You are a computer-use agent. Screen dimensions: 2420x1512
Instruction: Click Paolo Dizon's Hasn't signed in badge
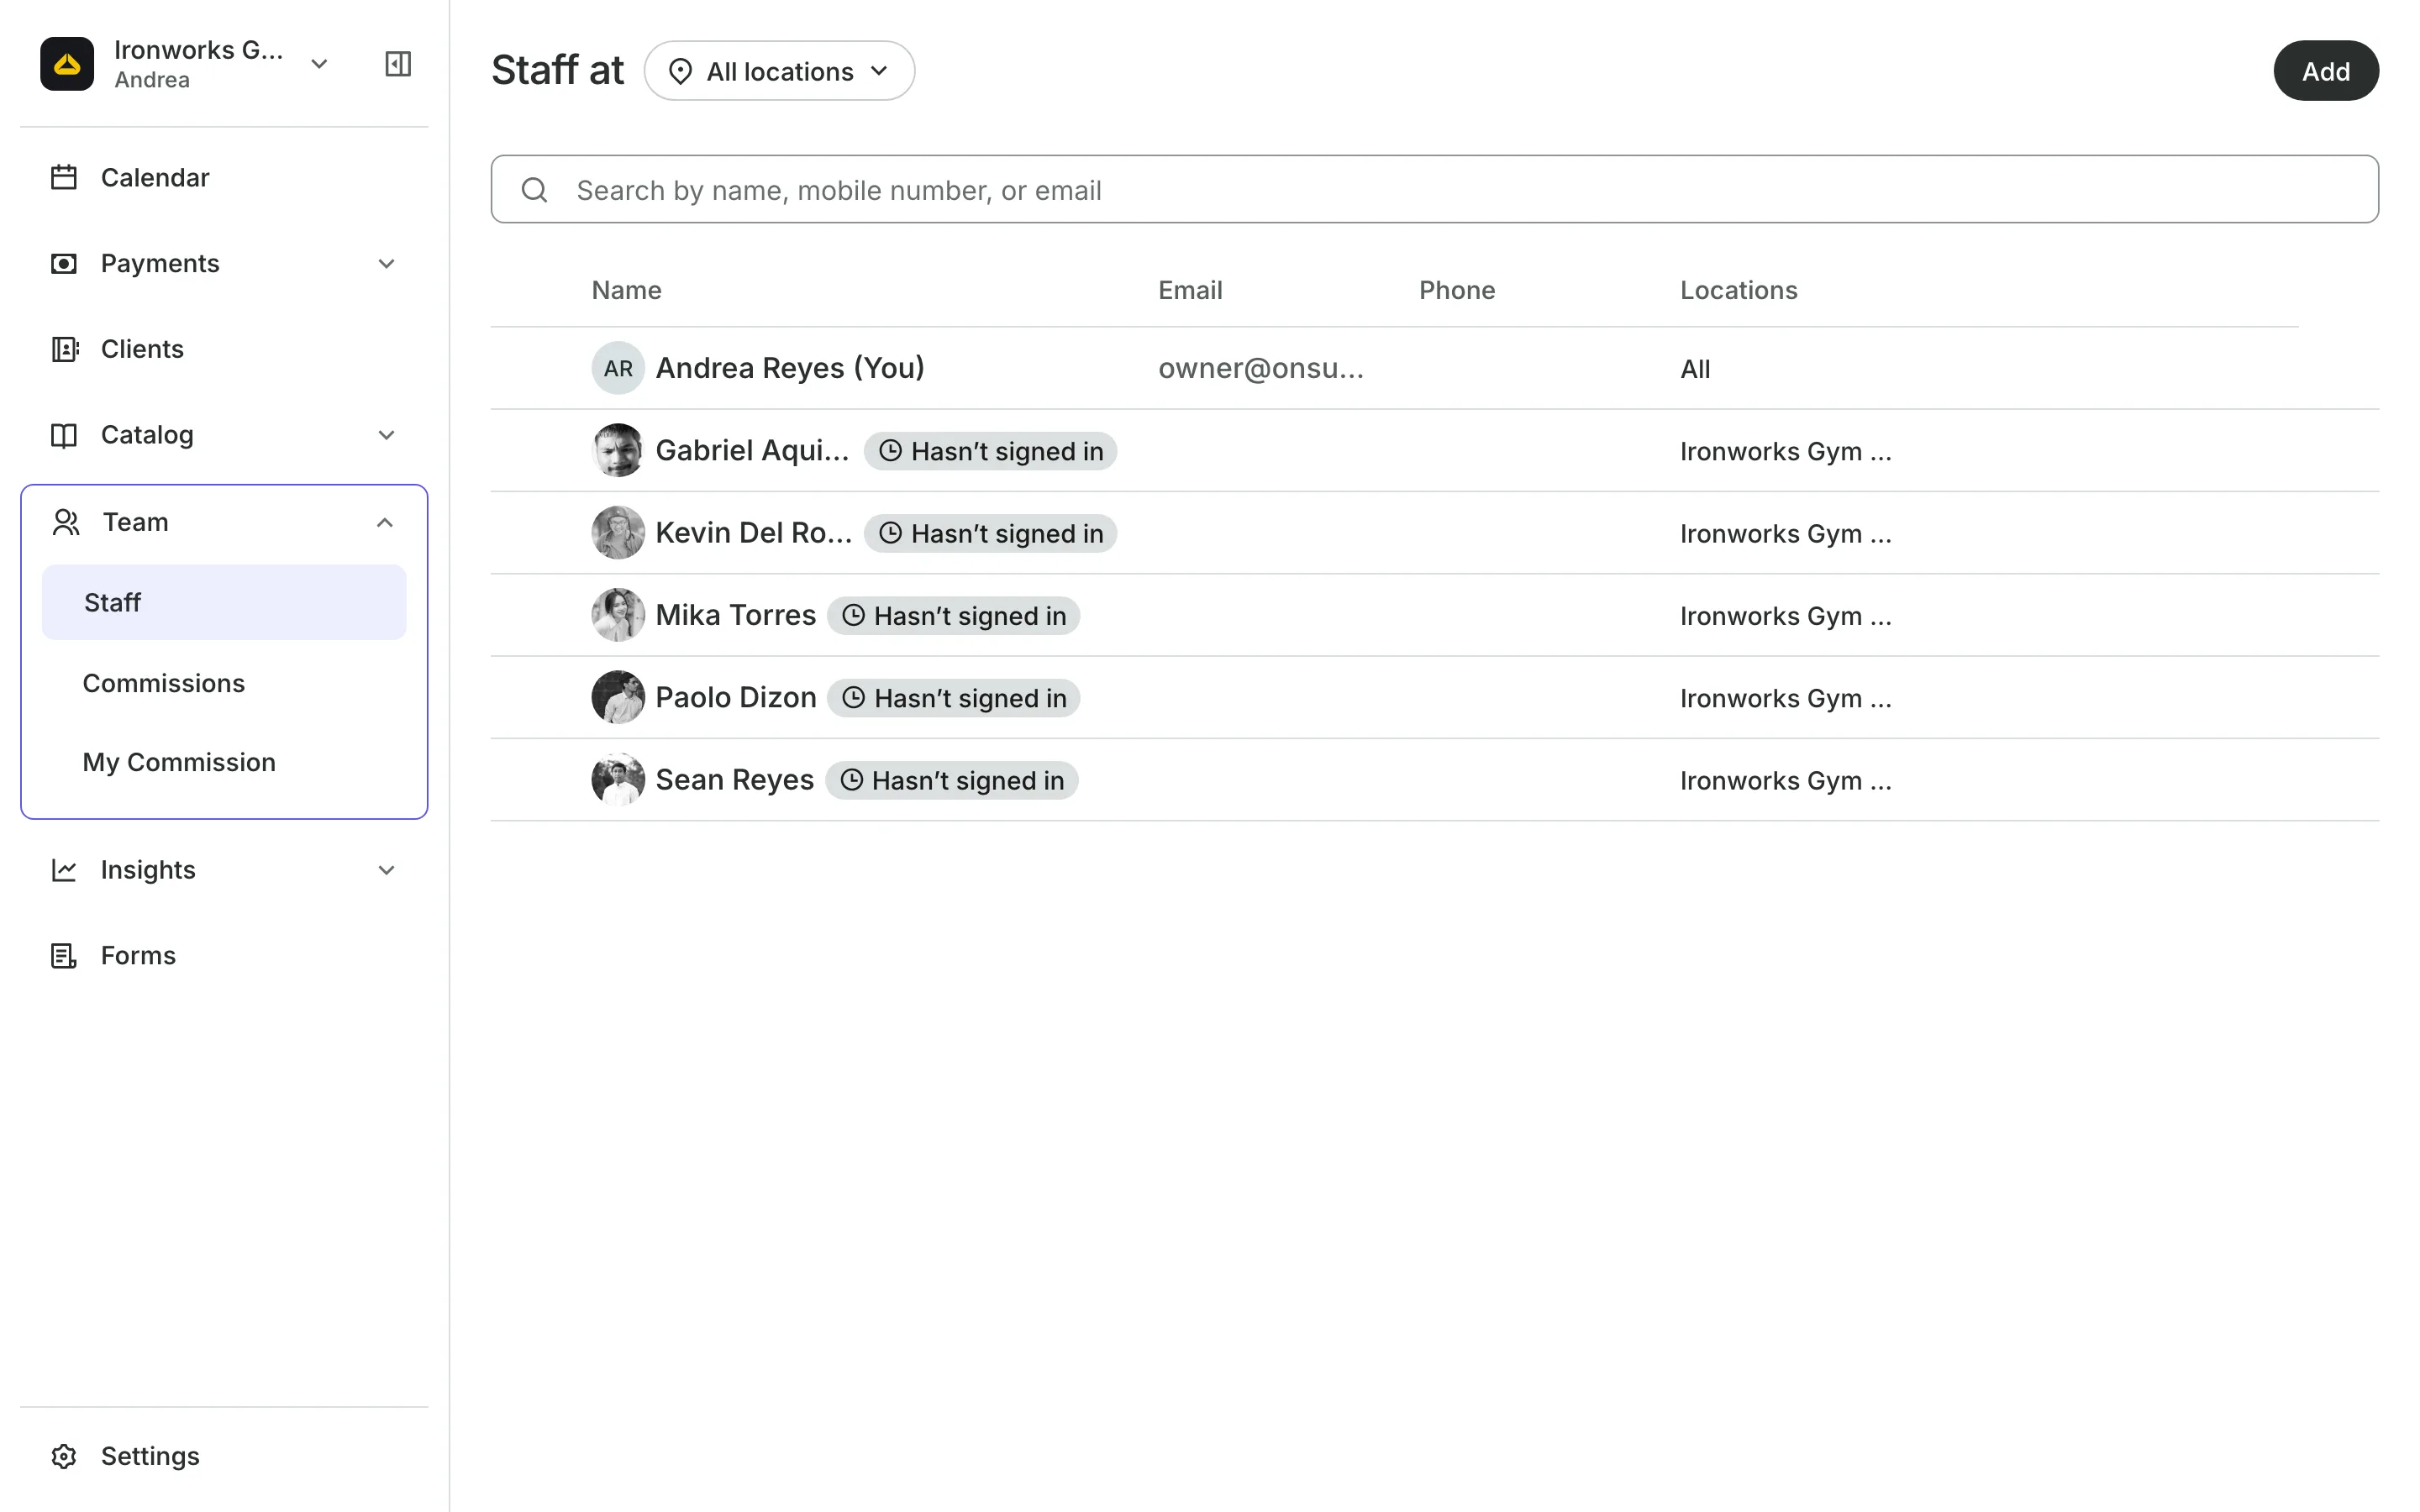point(953,698)
